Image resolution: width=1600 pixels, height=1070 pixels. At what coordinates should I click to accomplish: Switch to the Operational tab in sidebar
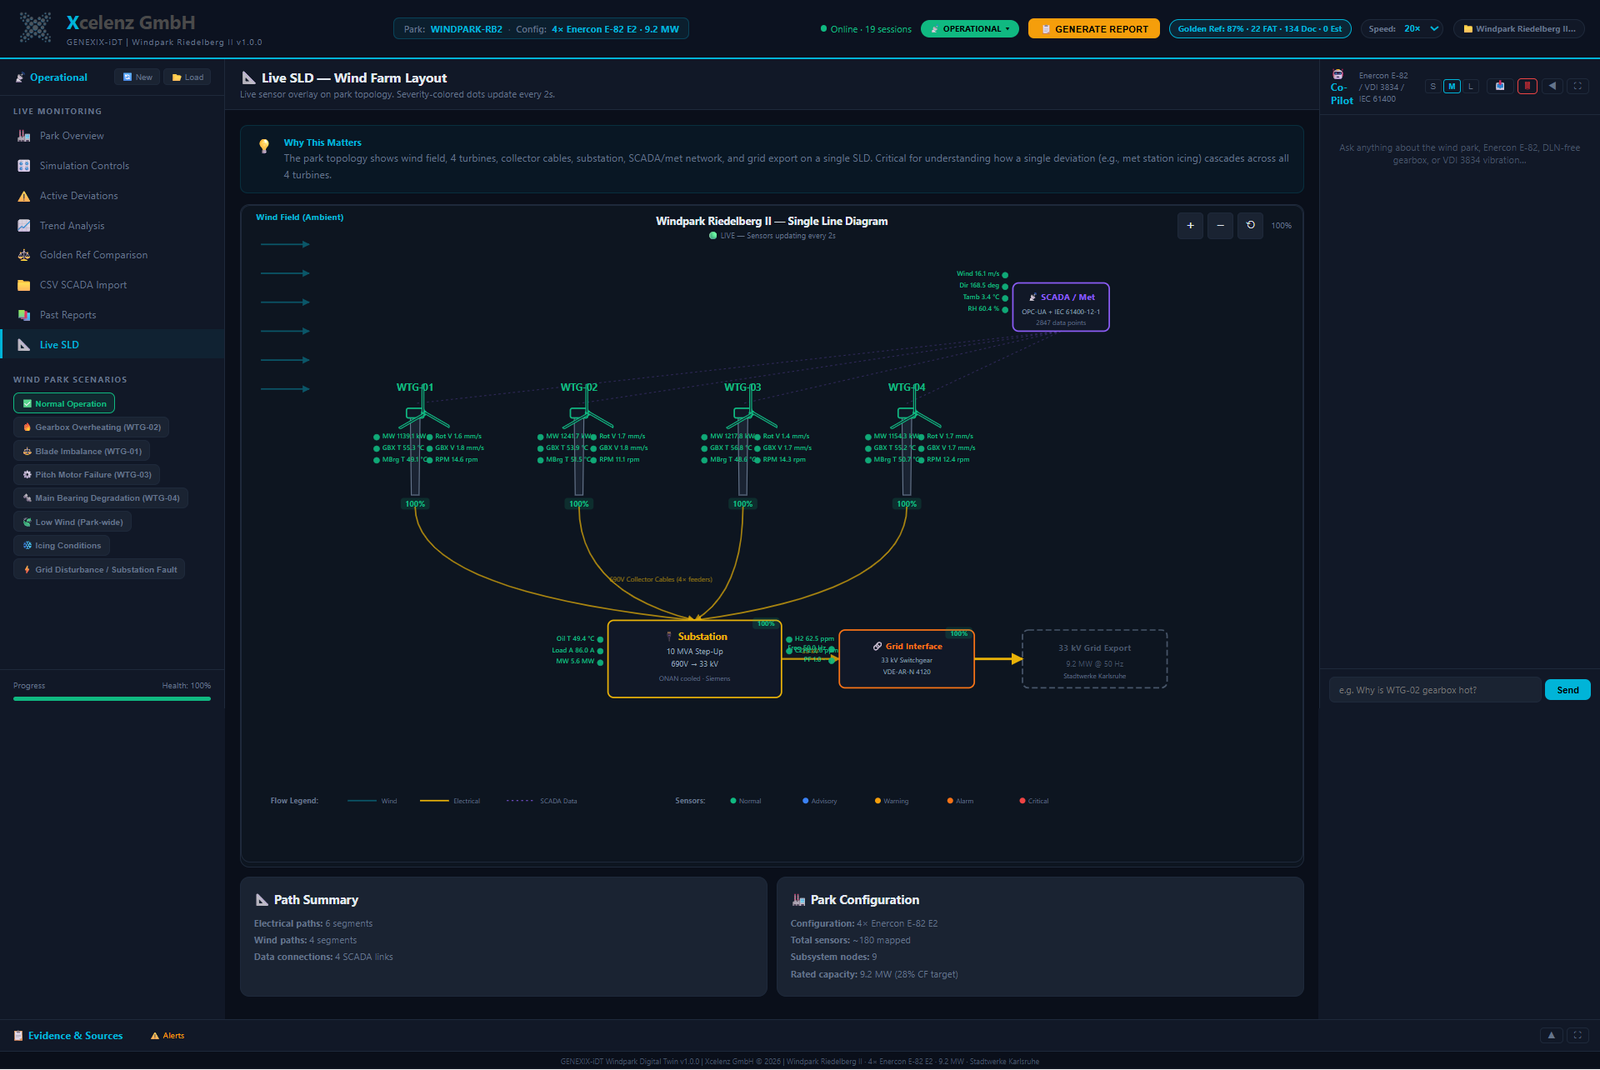tap(52, 78)
